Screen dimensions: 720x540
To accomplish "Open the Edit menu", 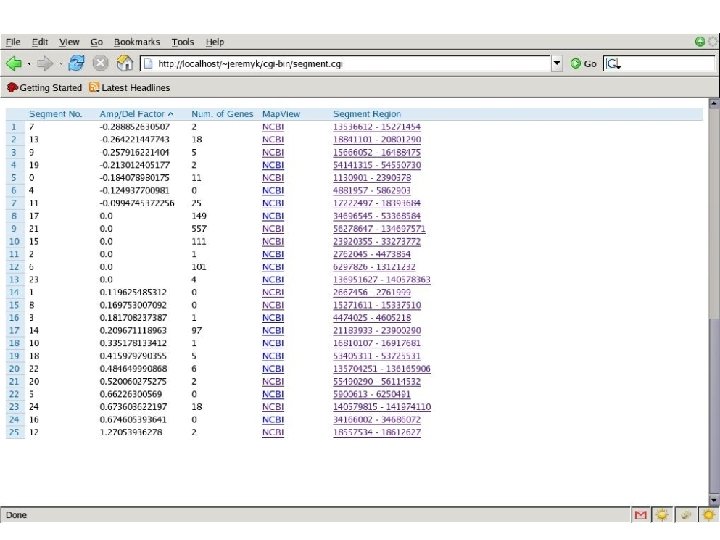I will click(x=40, y=42).
